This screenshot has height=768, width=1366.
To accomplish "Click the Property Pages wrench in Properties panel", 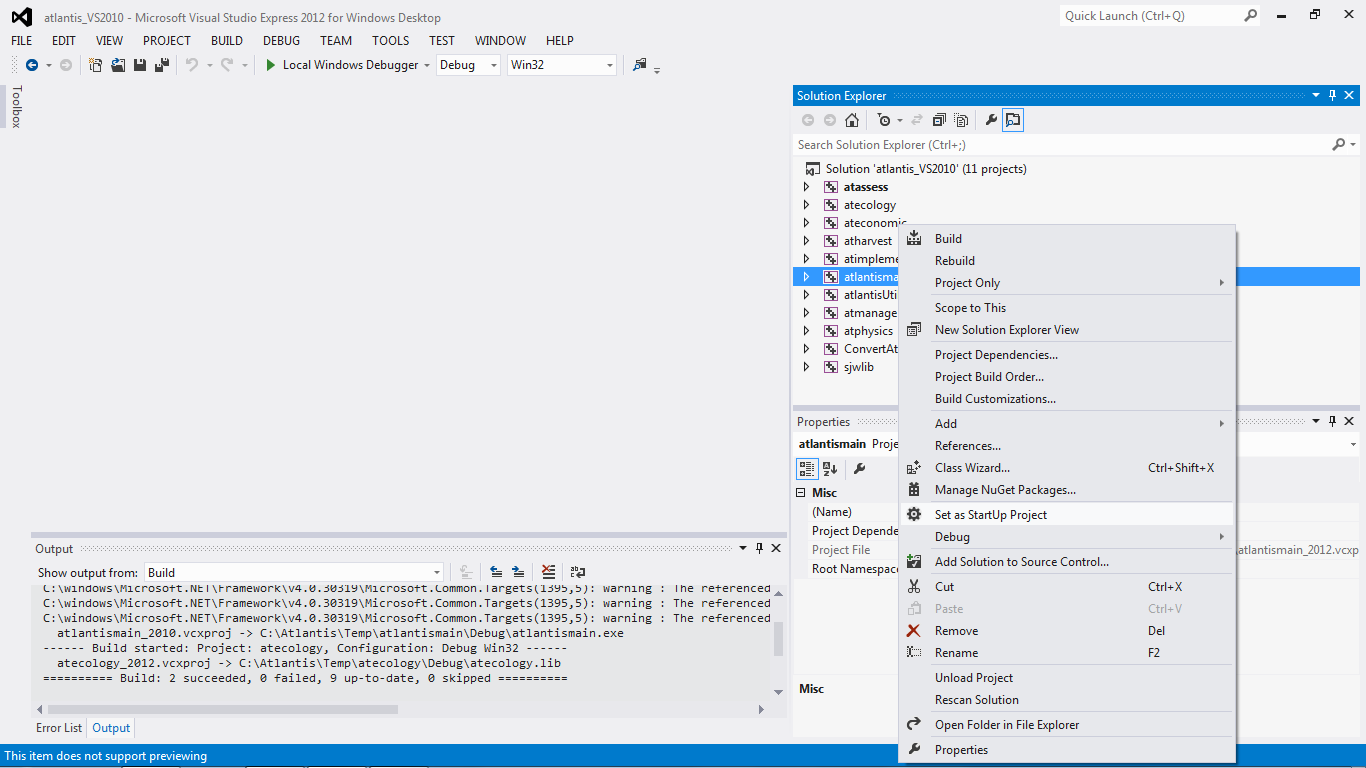I will coord(859,468).
